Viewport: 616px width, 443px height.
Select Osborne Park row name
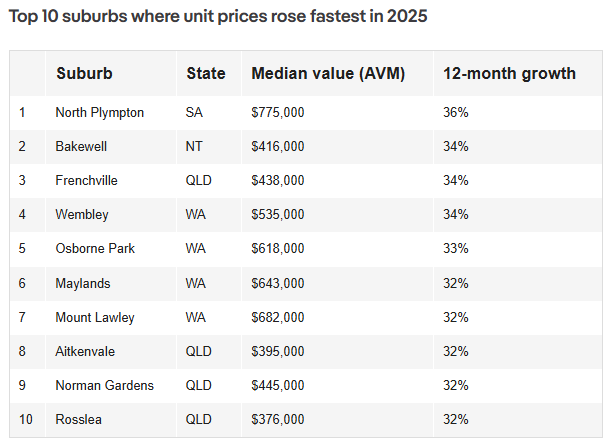click(95, 249)
